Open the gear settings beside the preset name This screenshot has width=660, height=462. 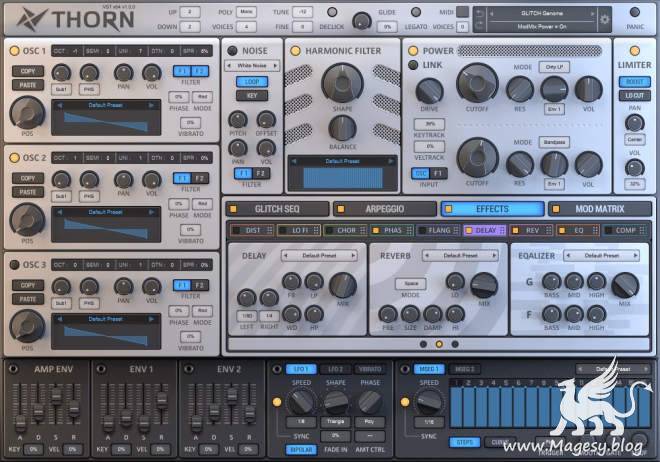click(x=604, y=19)
